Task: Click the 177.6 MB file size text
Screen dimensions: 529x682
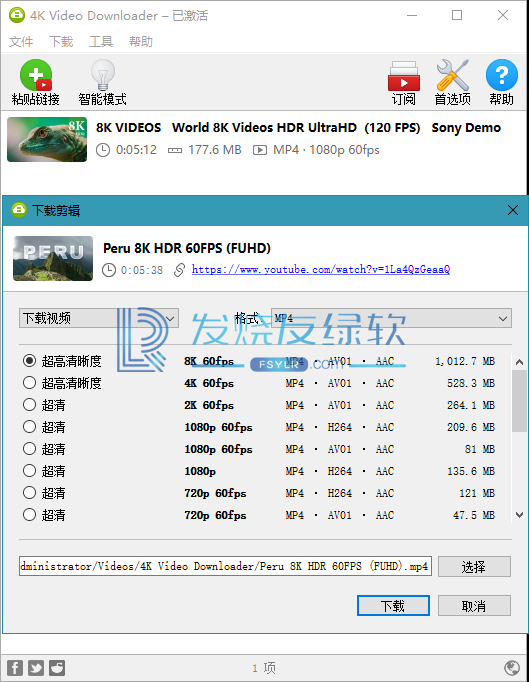Action: (x=214, y=150)
